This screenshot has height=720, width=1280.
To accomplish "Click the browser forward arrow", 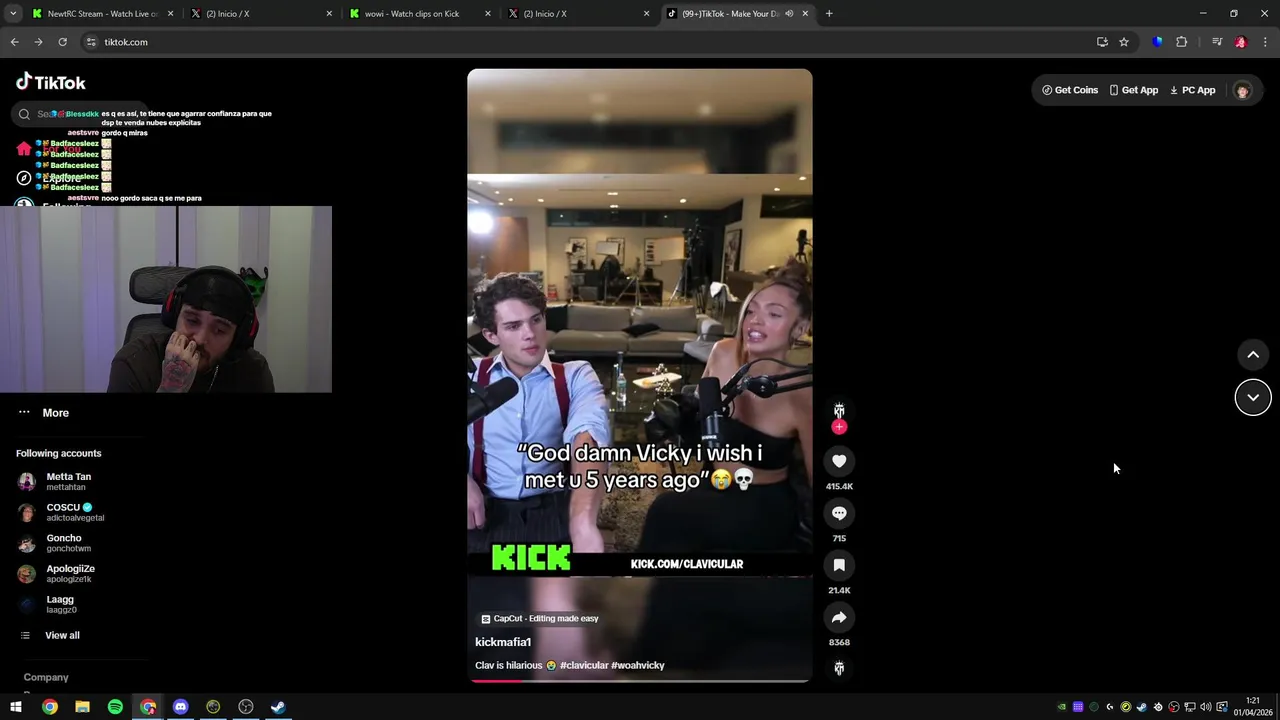I will coord(38,42).
